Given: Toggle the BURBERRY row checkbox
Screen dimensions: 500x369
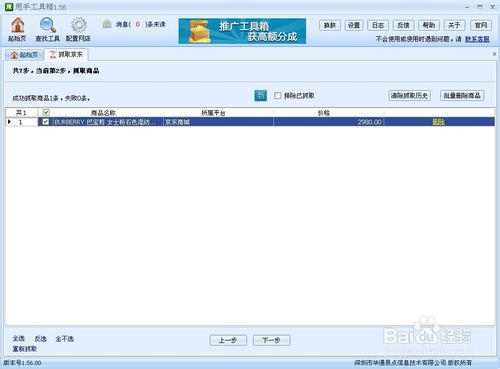Looking at the screenshot, I should point(46,122).
